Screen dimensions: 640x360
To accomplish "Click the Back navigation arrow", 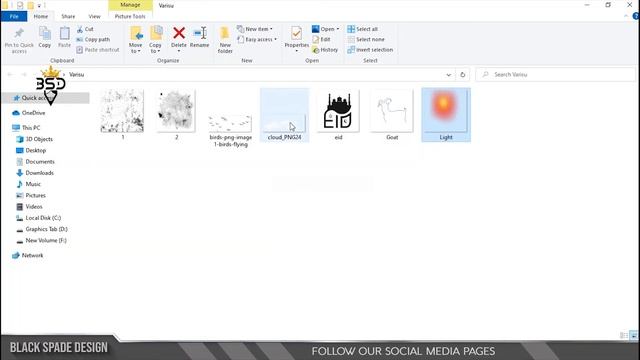I will tap(10, 75).
